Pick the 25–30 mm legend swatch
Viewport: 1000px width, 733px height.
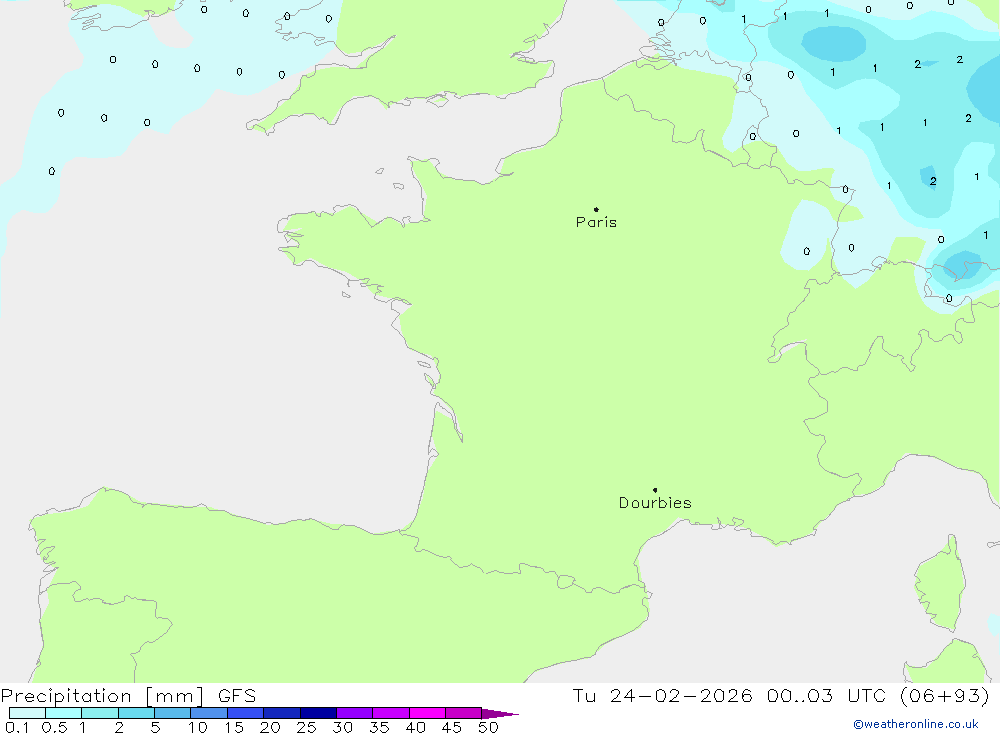pos(318,713)
